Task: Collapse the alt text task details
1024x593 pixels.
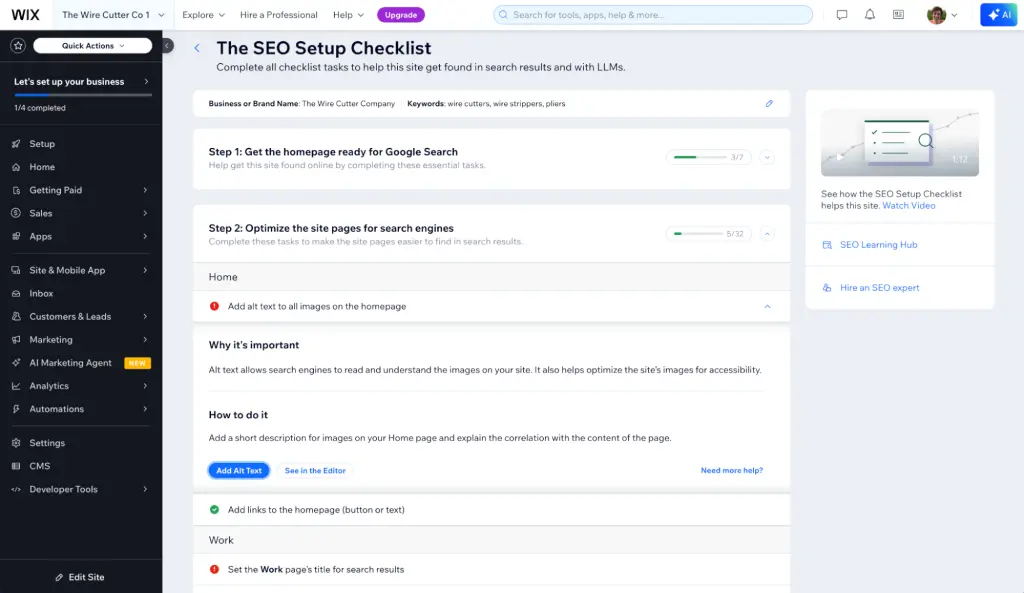Action: tap(767, 307)
